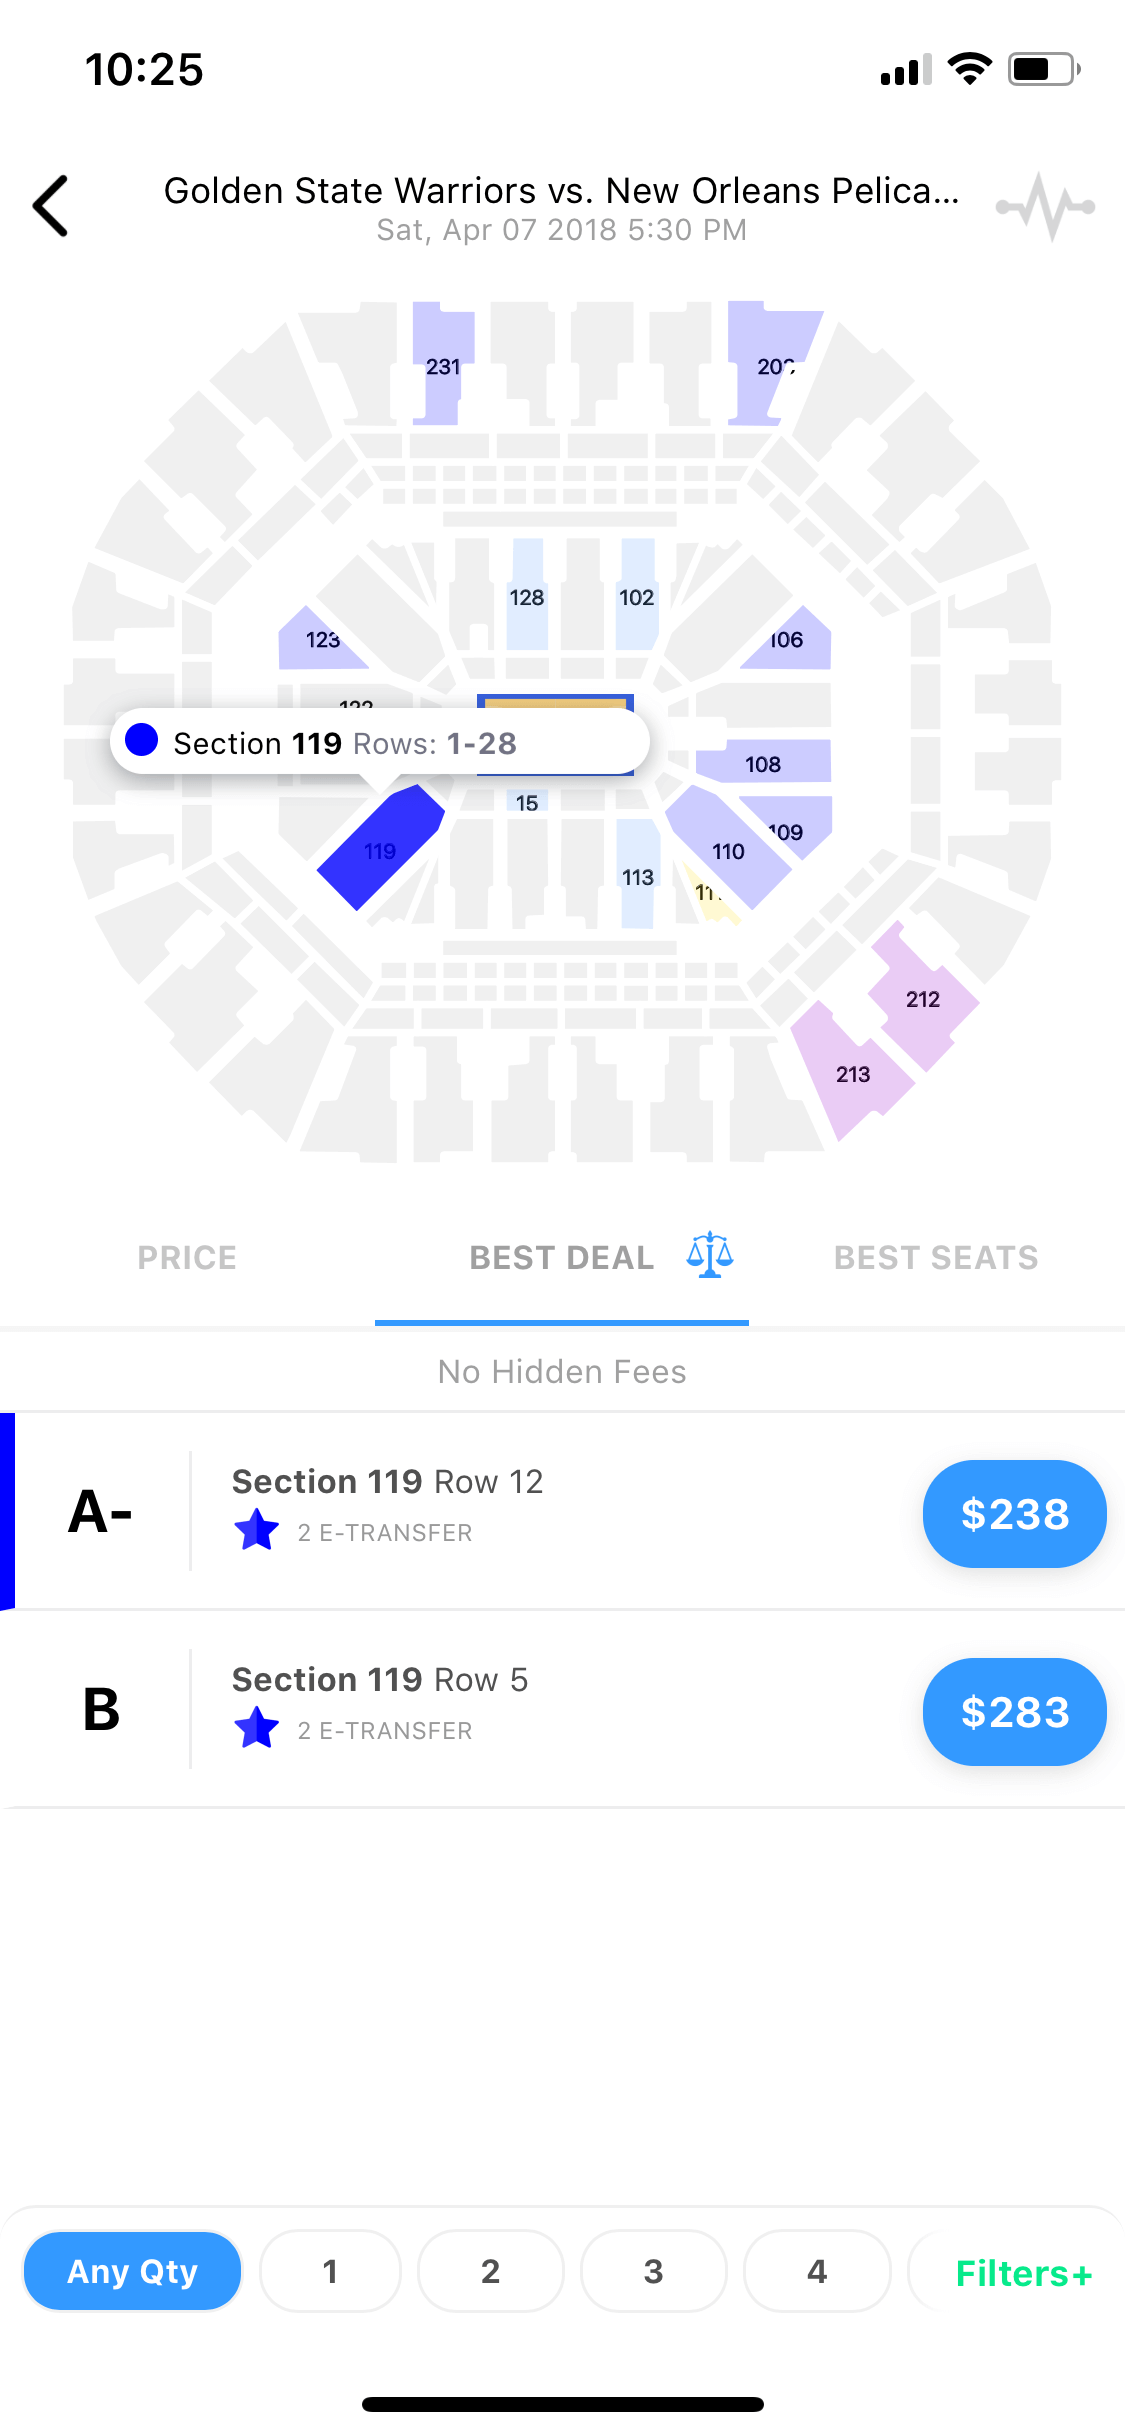This screenshot has width=1125, height=2436.
Task: Open the Section 119 Row 12 listing
Action: [x=562, y=1511]
